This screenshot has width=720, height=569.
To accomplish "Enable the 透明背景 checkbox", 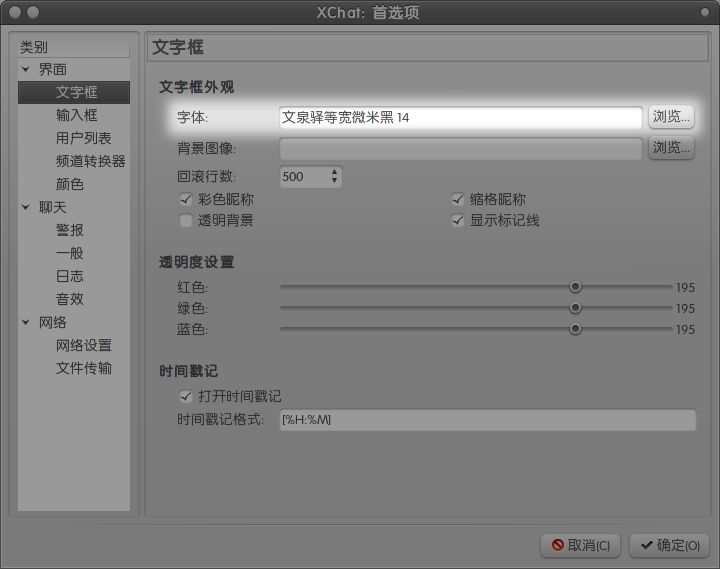I will [x=186, y=220].
